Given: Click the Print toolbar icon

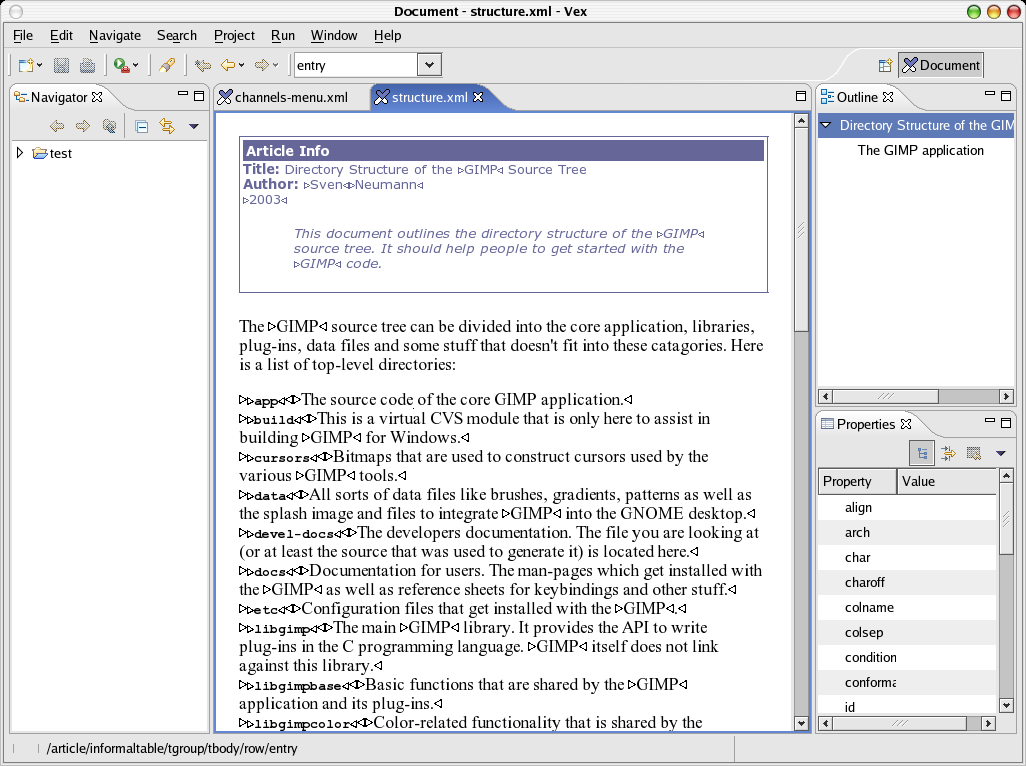Looking at the screenshot, I should click(x=87, y=65).
